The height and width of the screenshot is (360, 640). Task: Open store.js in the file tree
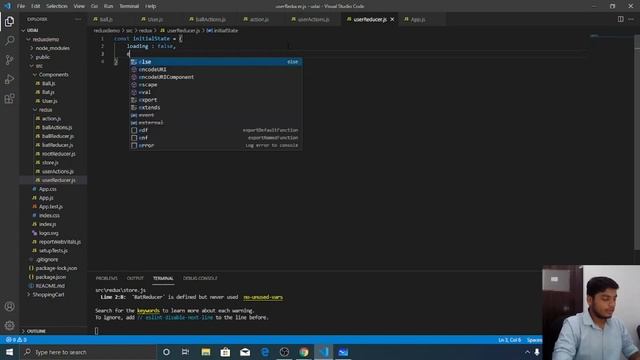[50, 162]
